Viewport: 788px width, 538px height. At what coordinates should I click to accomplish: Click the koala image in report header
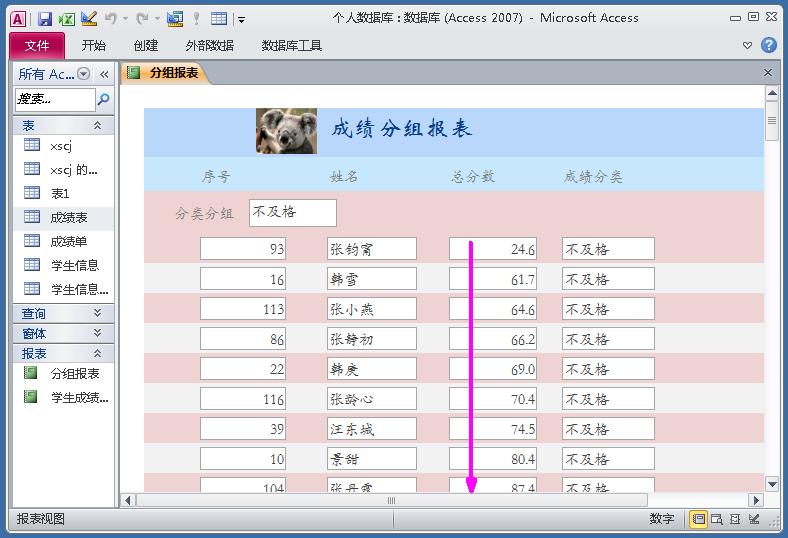286,131
